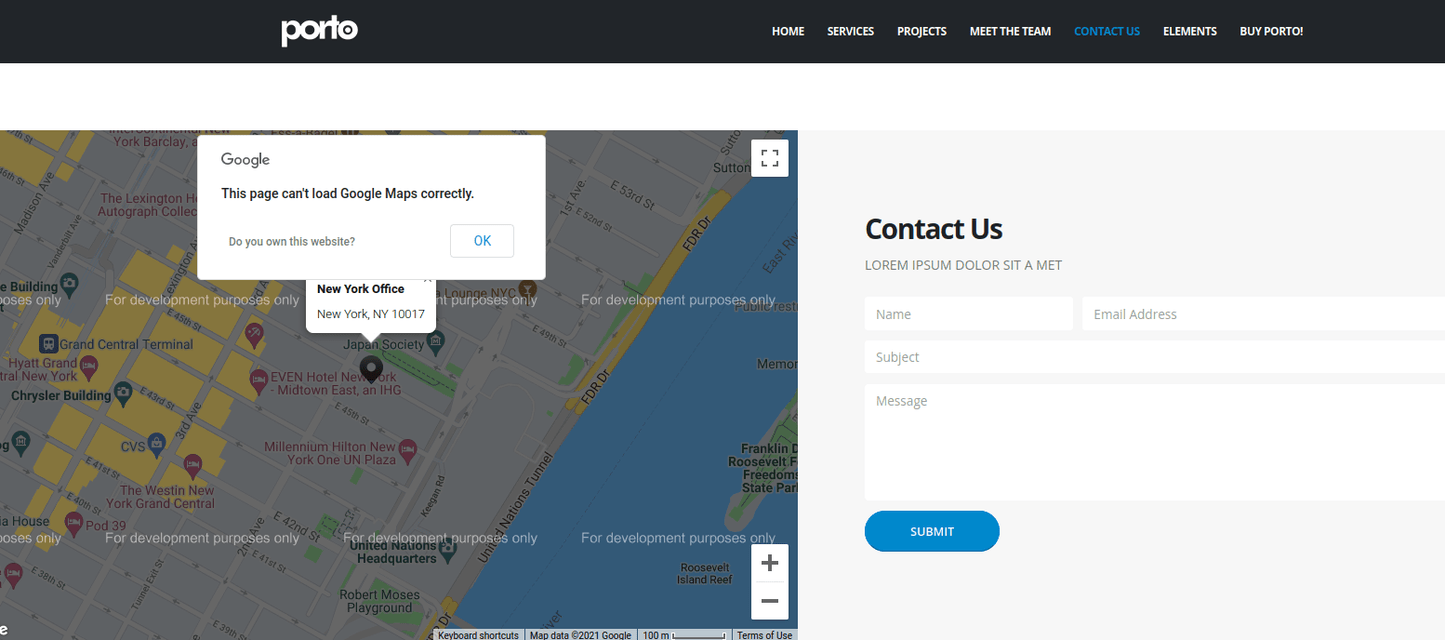The width and height of the screenshot is (1445, 640).
Task: Click the Grand Central Terminal transit icon
Action: pyautogui.click(x=47, y=344)
